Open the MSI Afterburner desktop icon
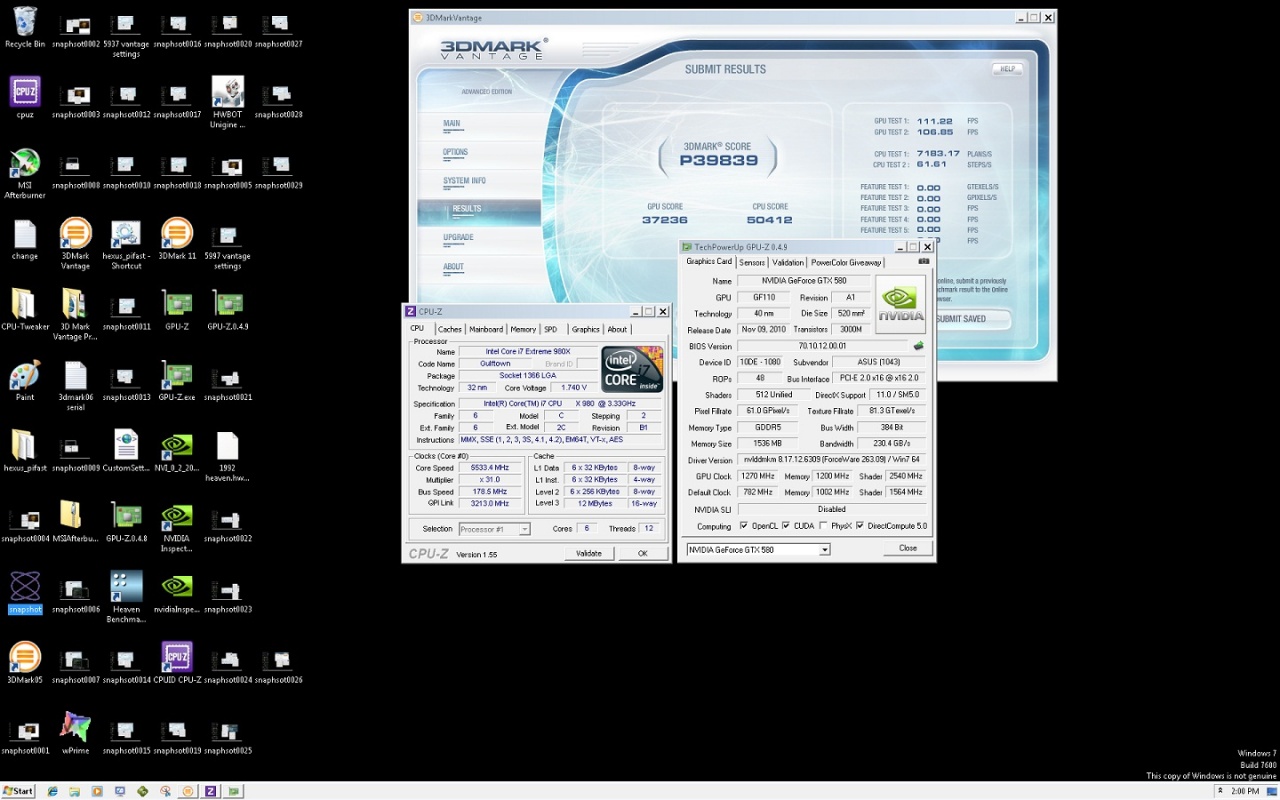The height and width of the screenshot is (800, 1280). (25, 163)
